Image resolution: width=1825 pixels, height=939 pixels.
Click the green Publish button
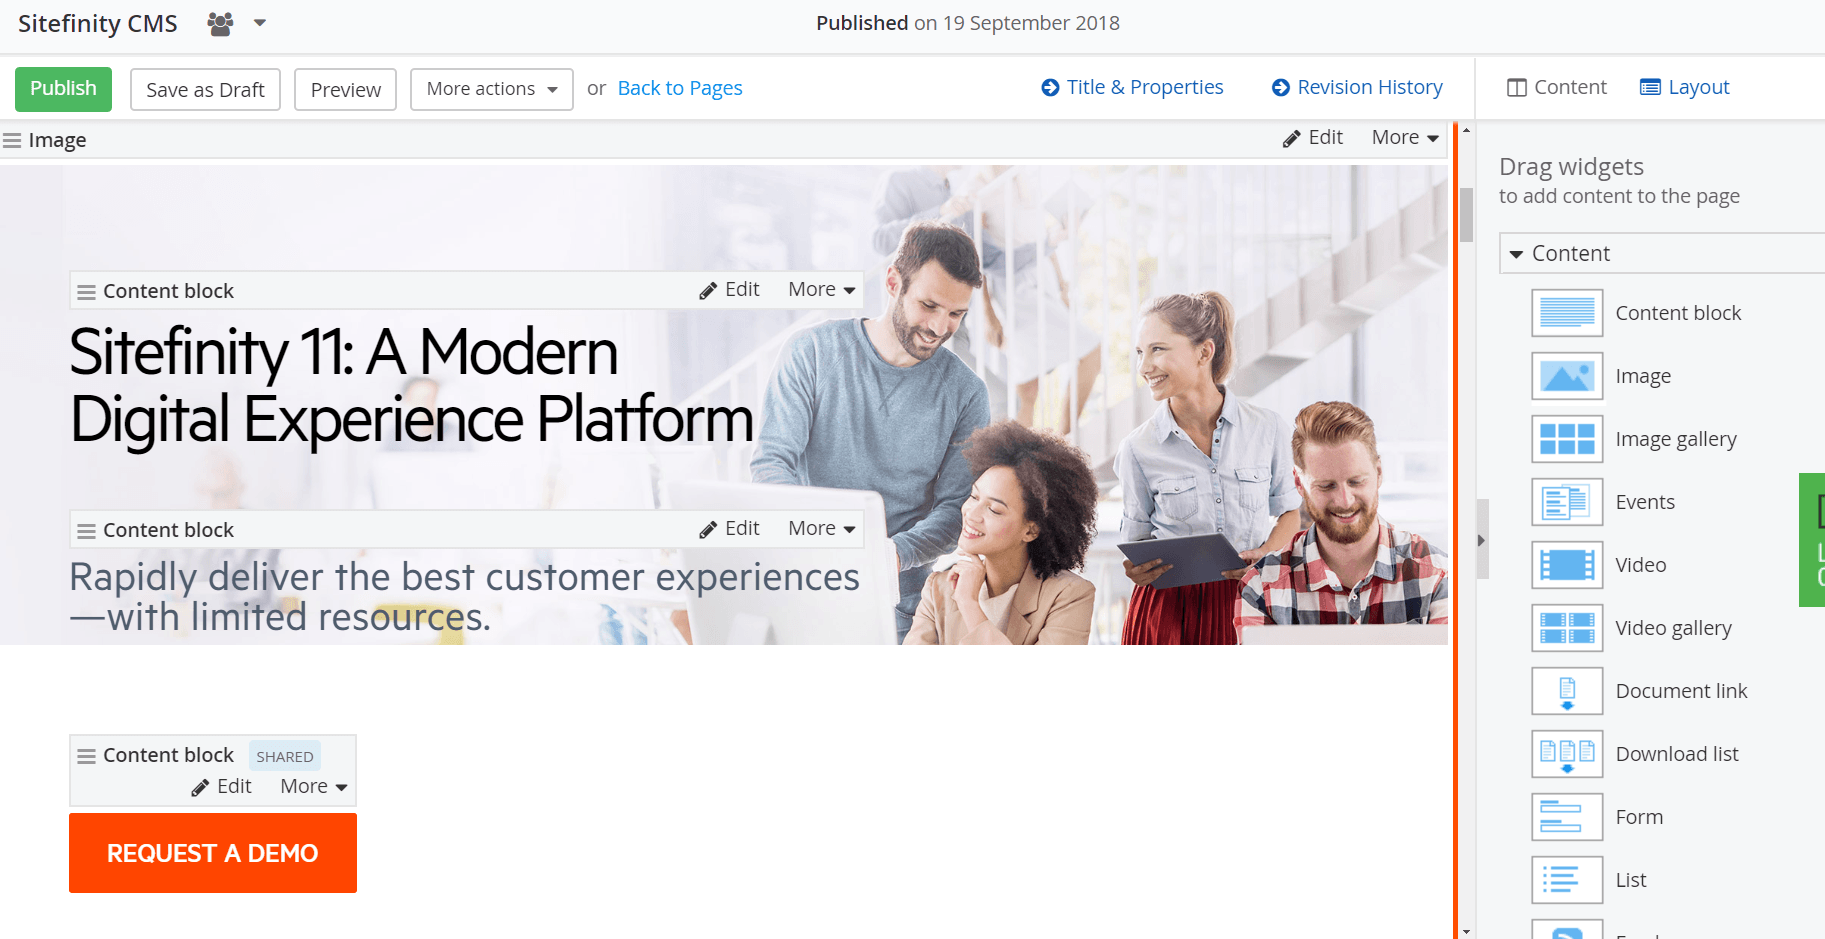pyautogui.click(x=63, y=89)
